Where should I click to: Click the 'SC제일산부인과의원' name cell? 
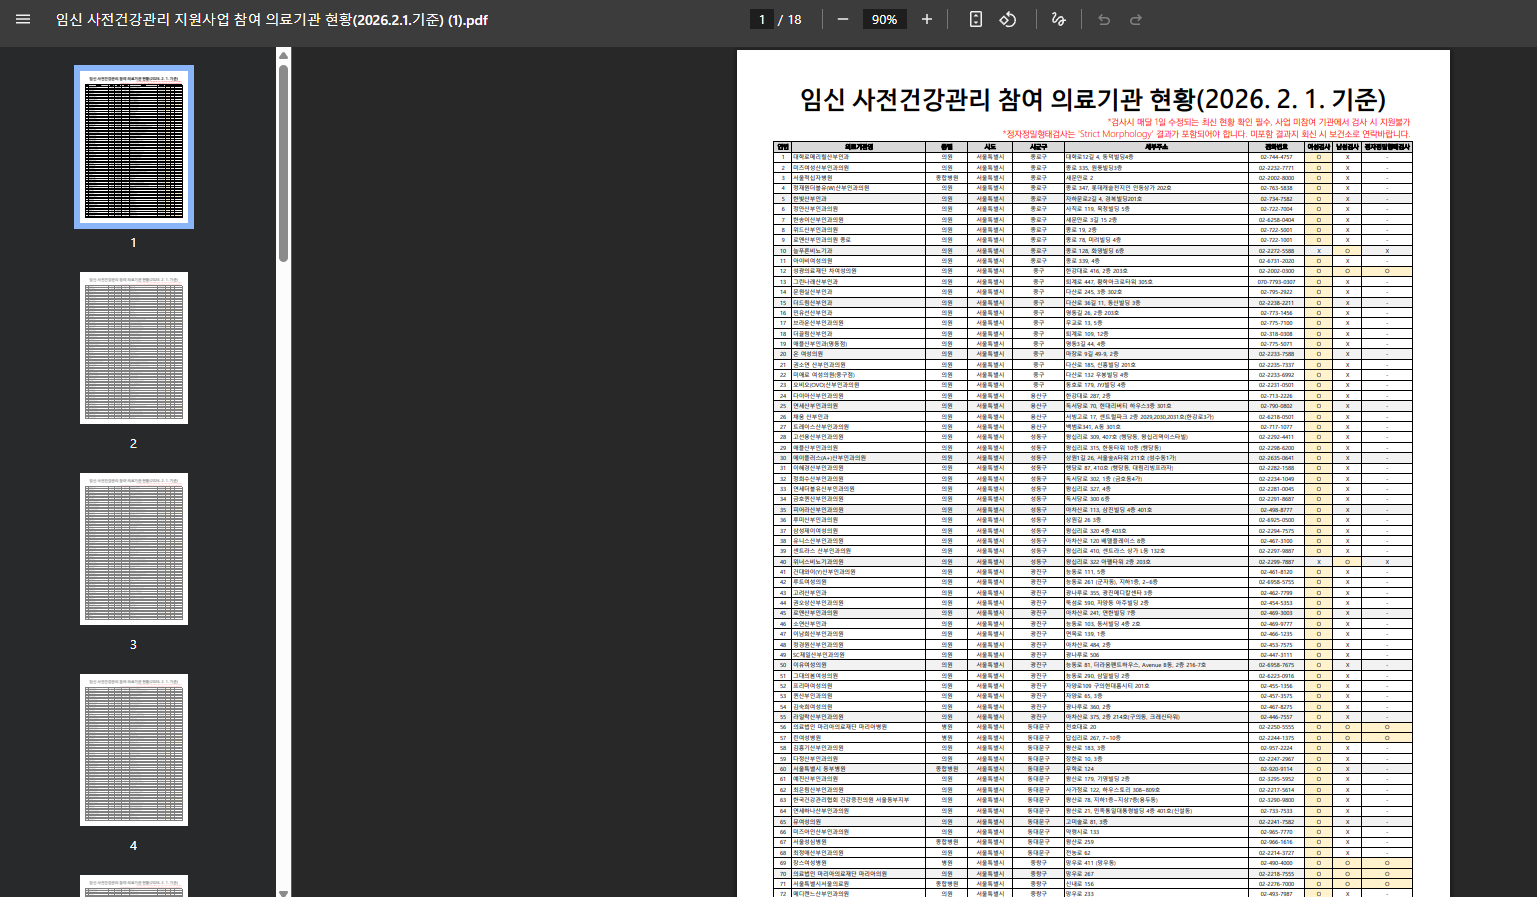click(x=859, y=655)
